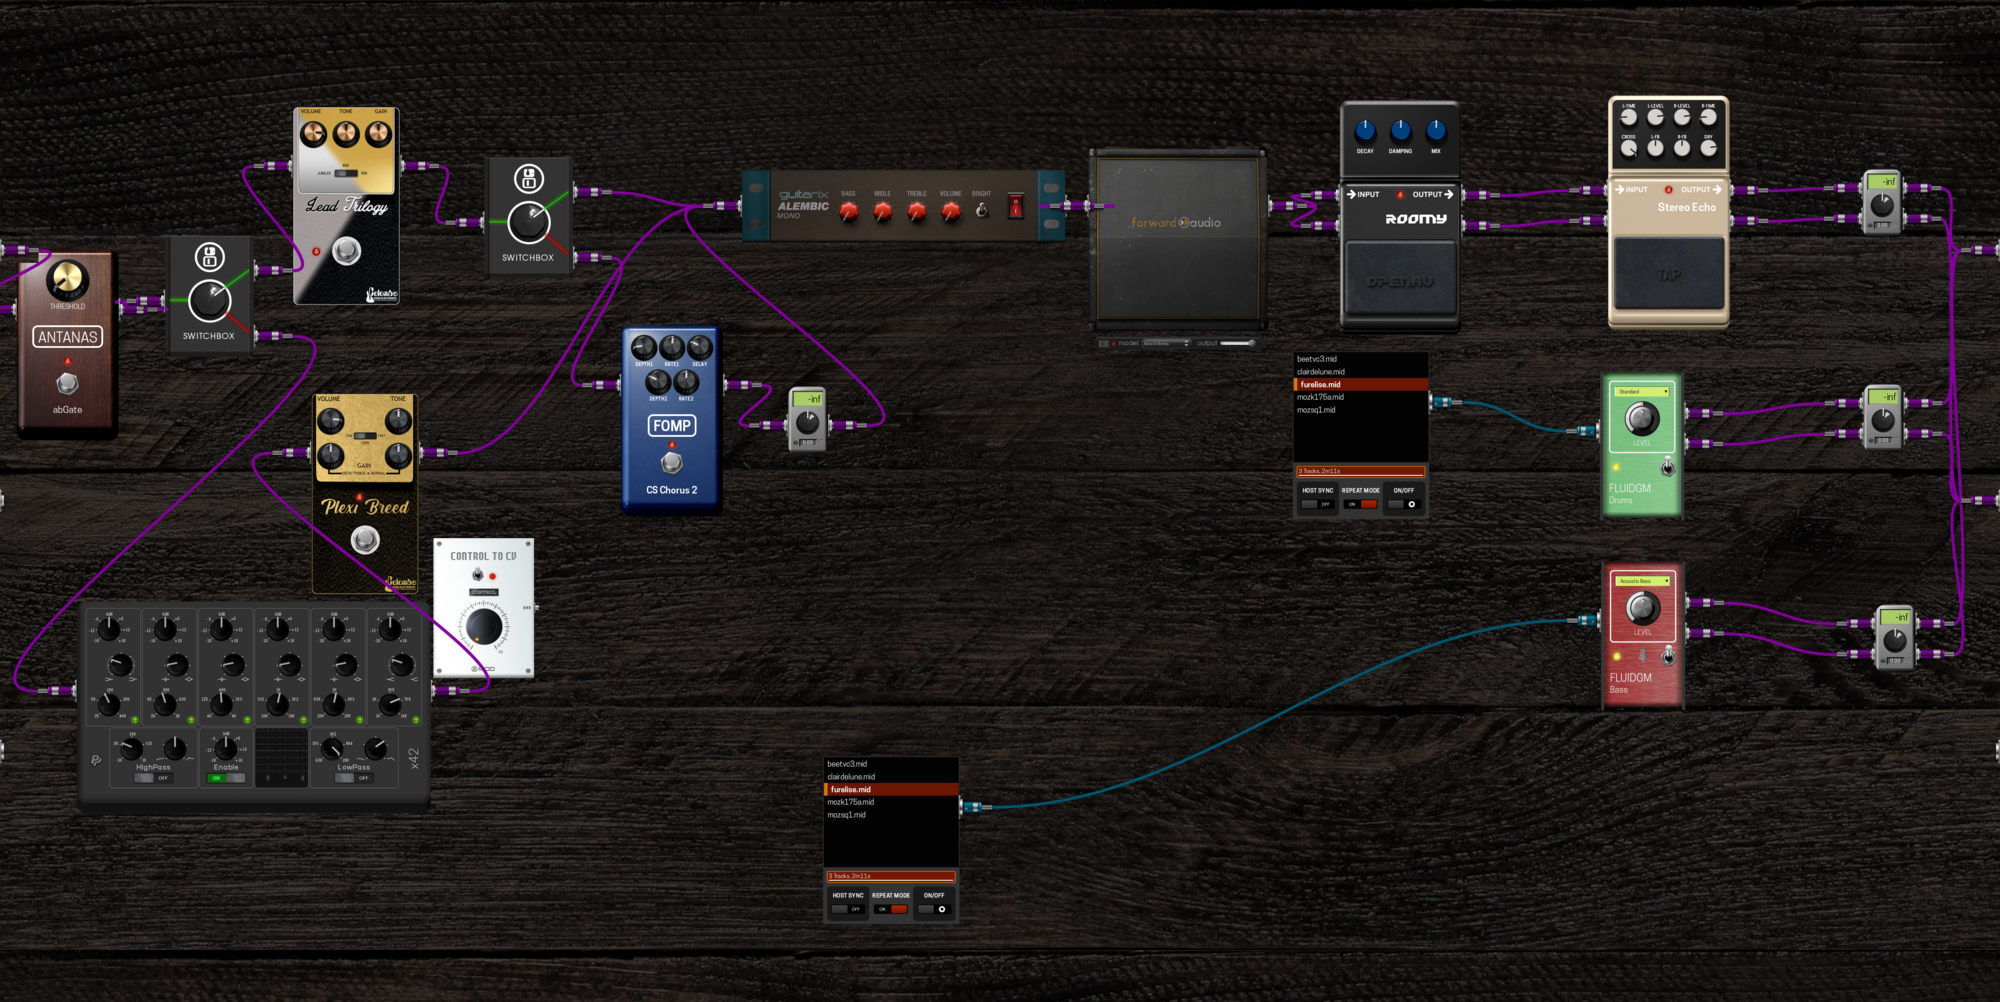Click the FluidGM Drums Level knob
This screenshot has height=1002, width=2000.
click(x=1642, y=419)
